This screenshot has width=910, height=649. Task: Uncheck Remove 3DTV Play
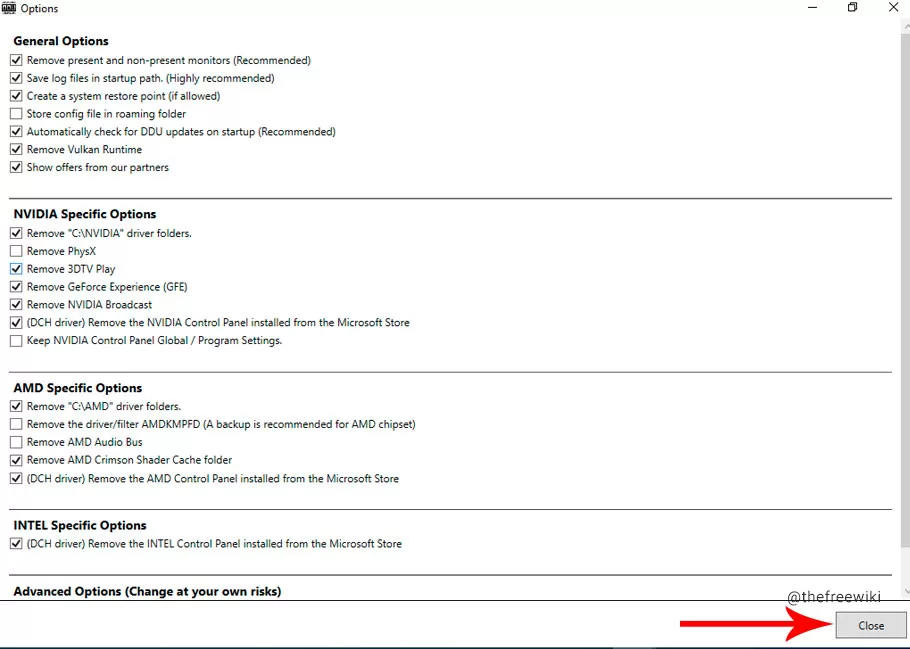[x=16, y=269]
